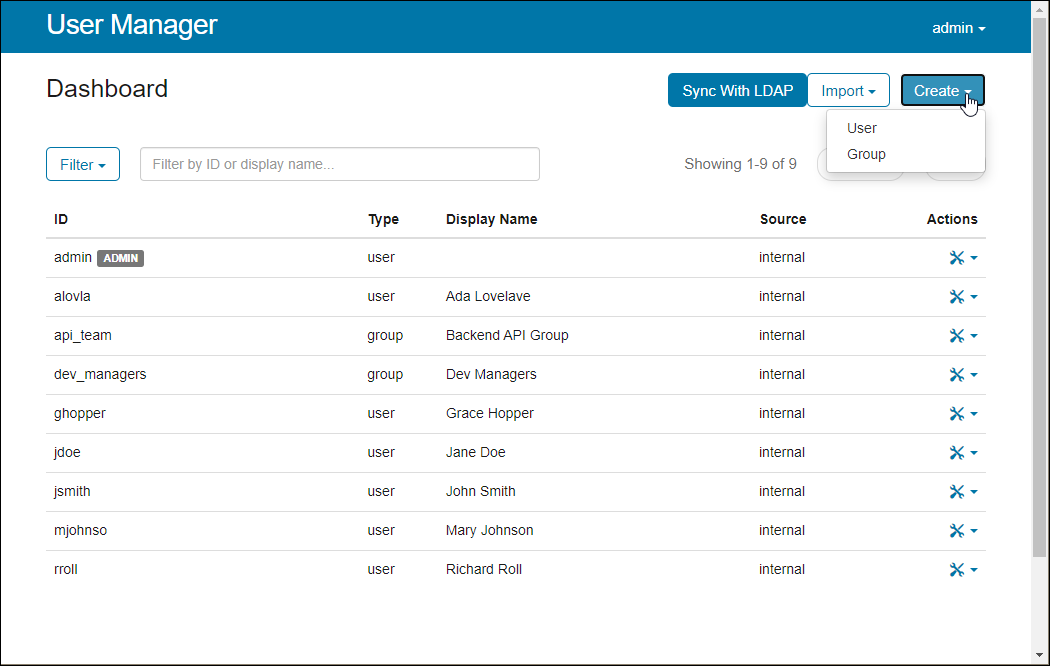
Task: Open the Import dropdown menu
Action: 848,91
